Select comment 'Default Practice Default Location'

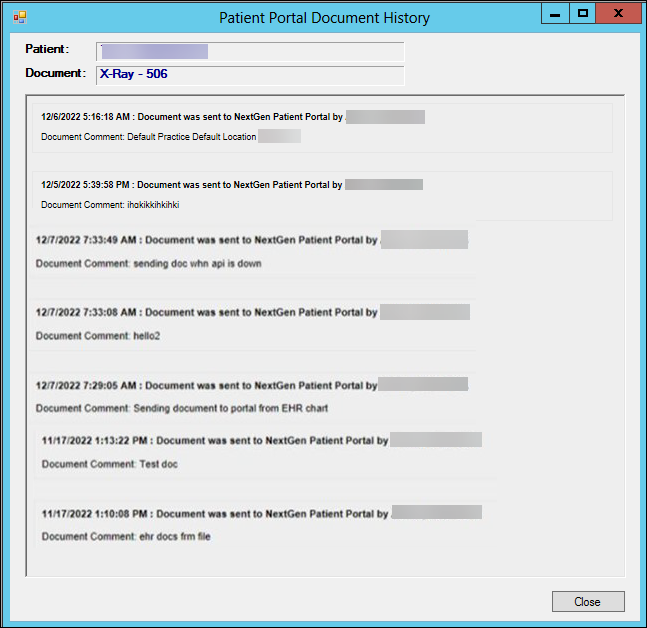191,137
